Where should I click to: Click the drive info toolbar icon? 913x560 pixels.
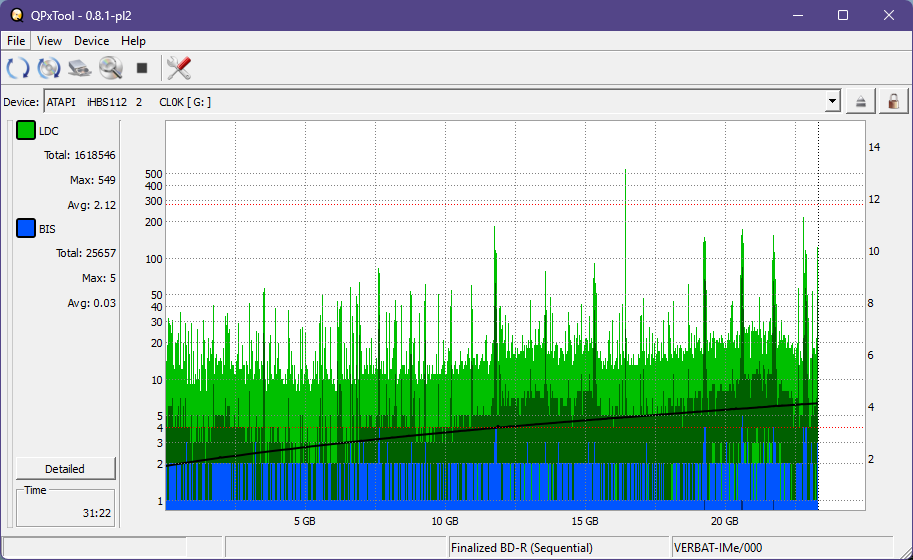click(80, 68)
